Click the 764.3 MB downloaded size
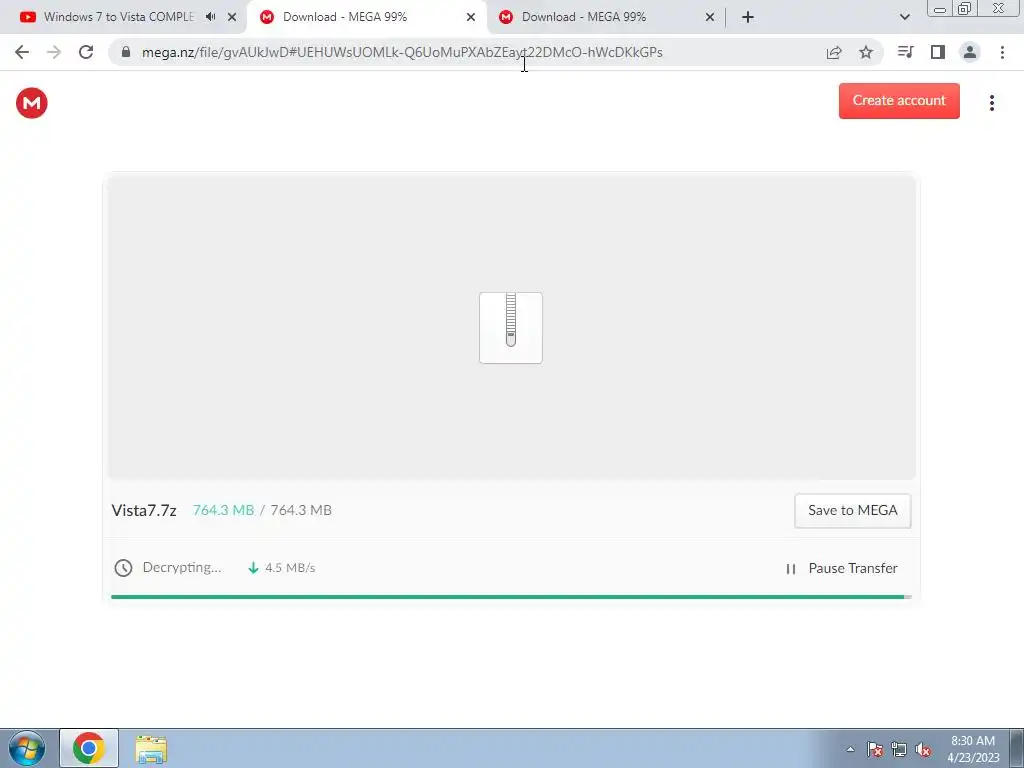The image size is (1024, 768). click(x=223, y=510)
